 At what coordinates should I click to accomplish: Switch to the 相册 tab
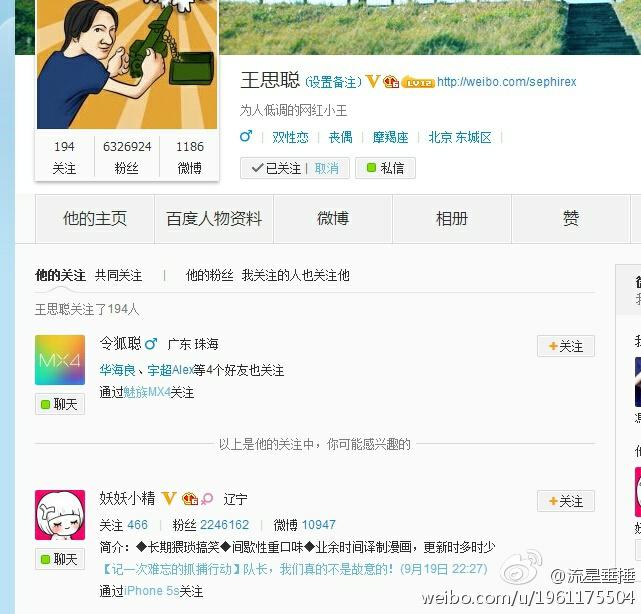452,219
